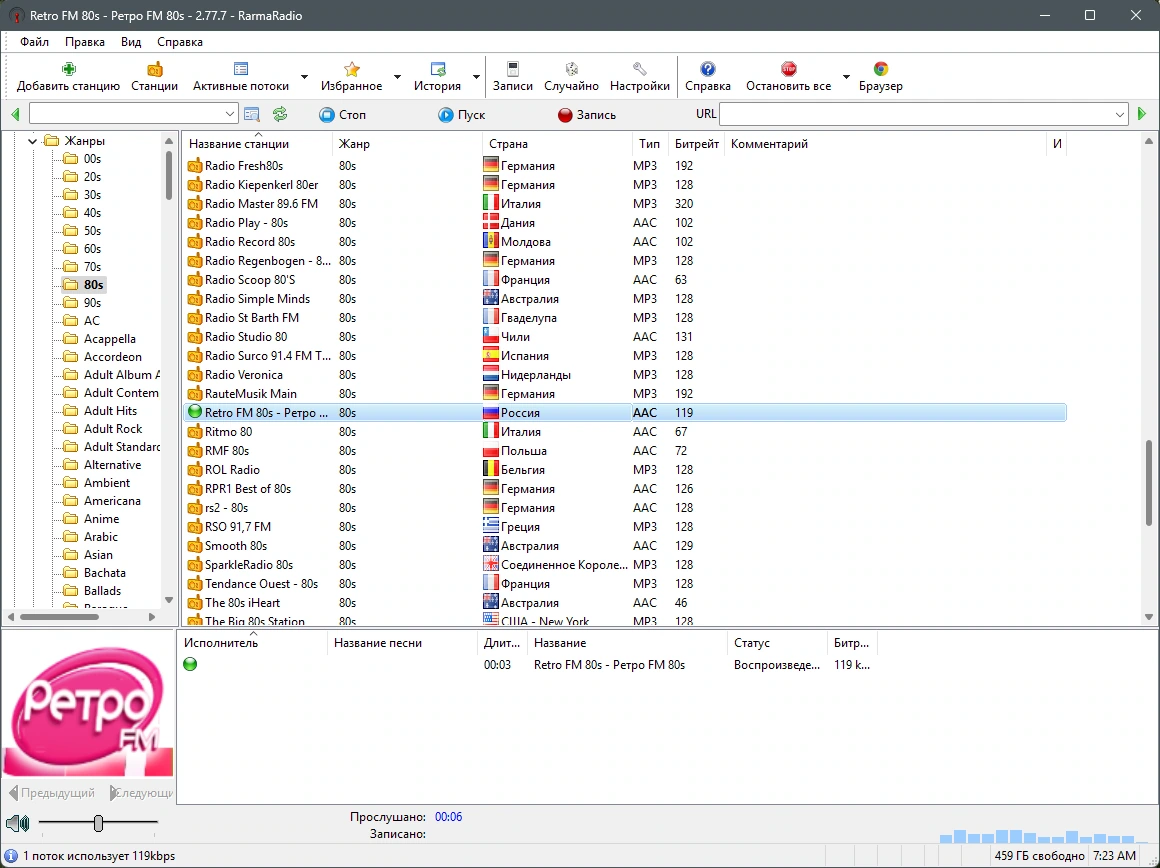The width and height of the screenshot is (1160, 868).
Task: Click station icon of Radio Fresh80s
Action: 195,166
